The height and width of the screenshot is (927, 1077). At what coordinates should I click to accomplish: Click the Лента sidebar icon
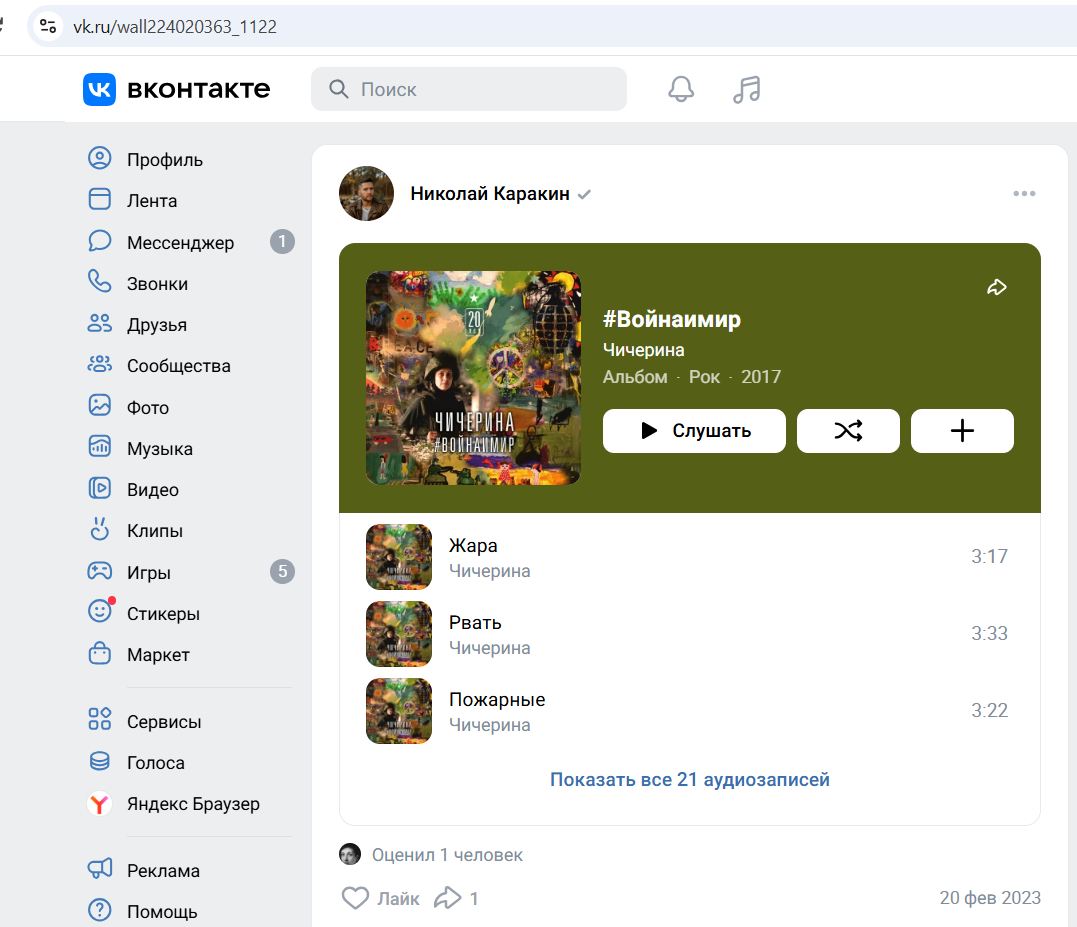[x=100, y=199]
